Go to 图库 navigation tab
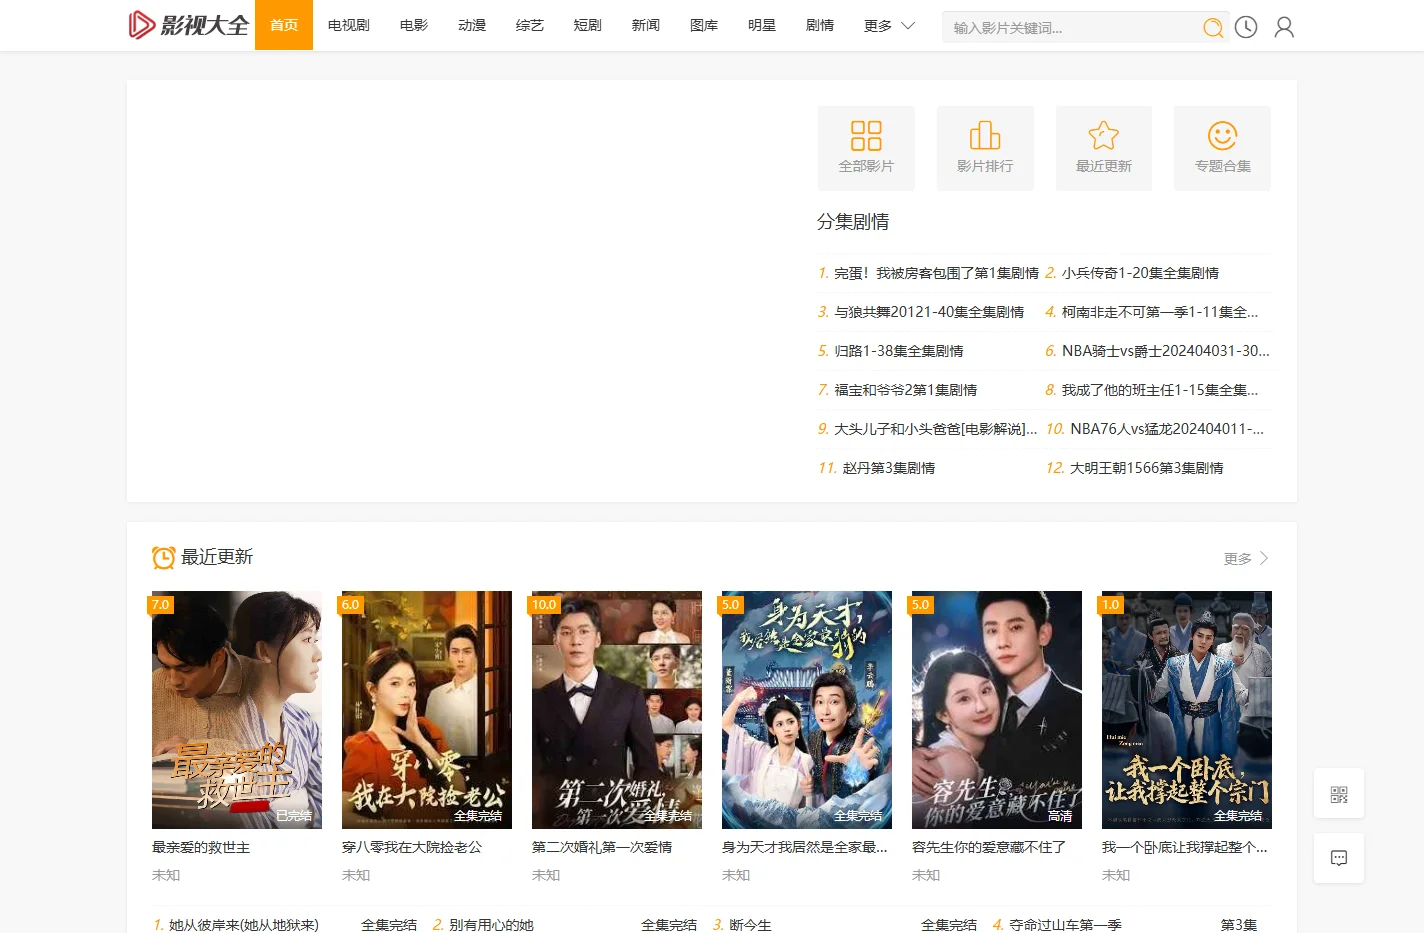Viewport: 1424px width, 933px height. pos(704,25)
